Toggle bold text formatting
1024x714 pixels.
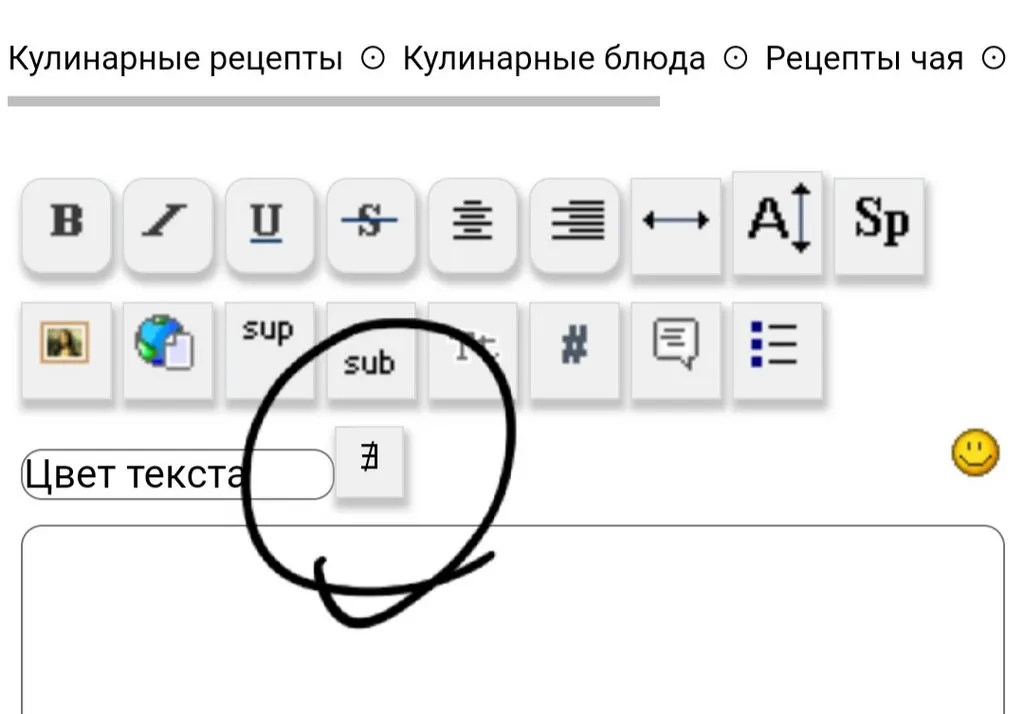pos(64,224)
